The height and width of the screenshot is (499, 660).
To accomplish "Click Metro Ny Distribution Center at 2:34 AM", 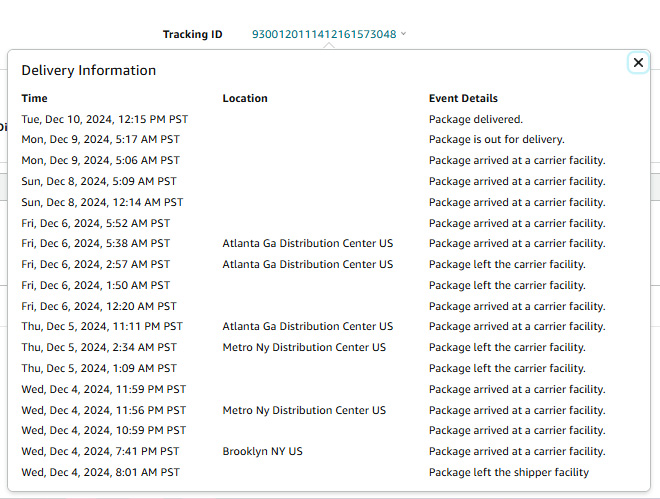I will coord(304,347).
